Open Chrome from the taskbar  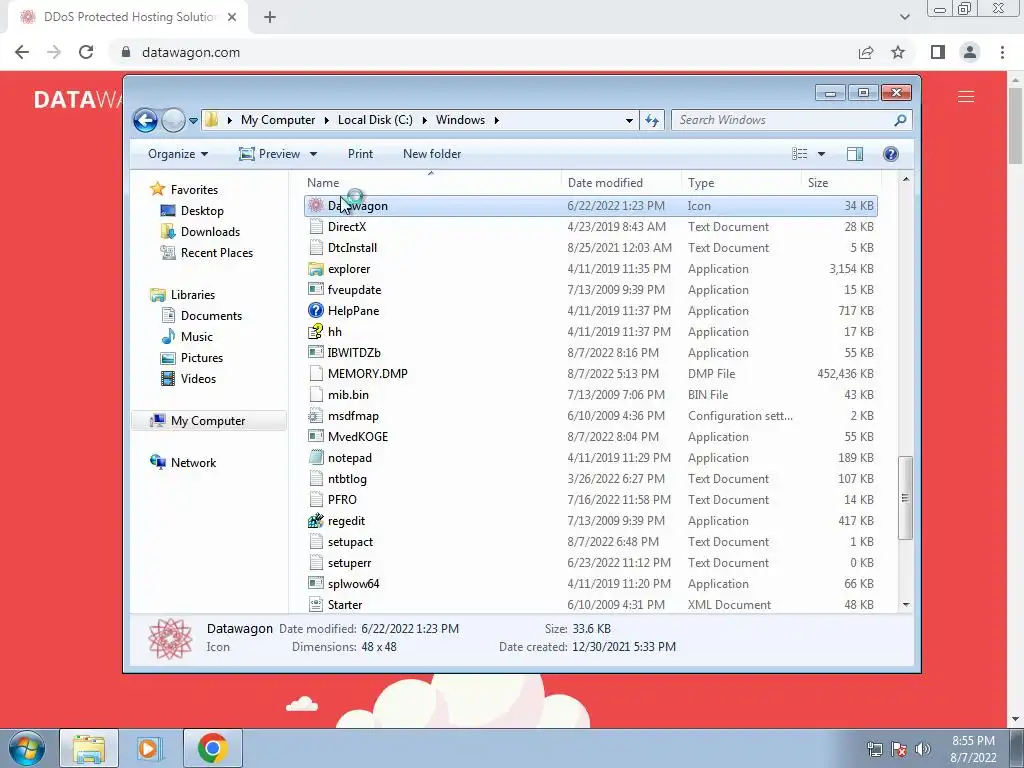pyautogui.click(x=213, y=748)
